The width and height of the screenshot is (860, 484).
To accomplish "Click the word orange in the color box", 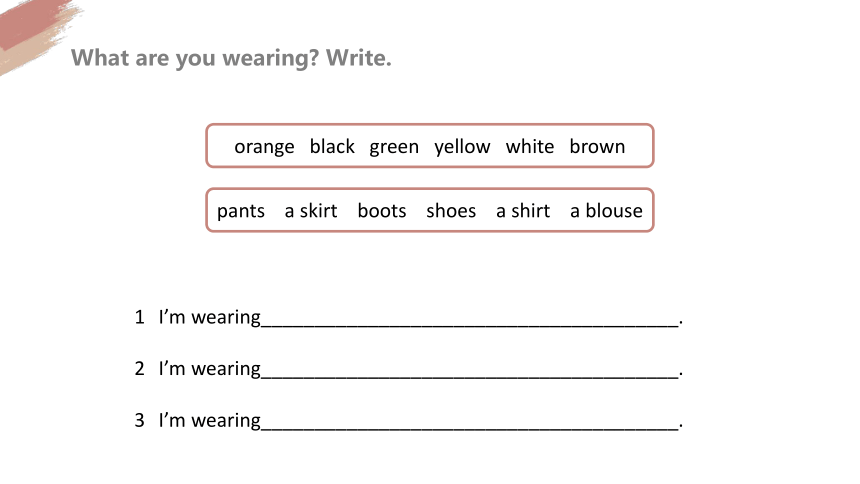I will (x=264, y=147).
